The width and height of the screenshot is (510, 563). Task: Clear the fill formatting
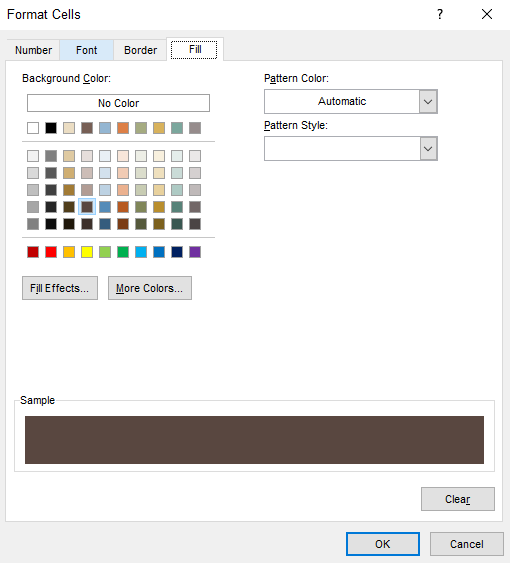tap(458, 499)
